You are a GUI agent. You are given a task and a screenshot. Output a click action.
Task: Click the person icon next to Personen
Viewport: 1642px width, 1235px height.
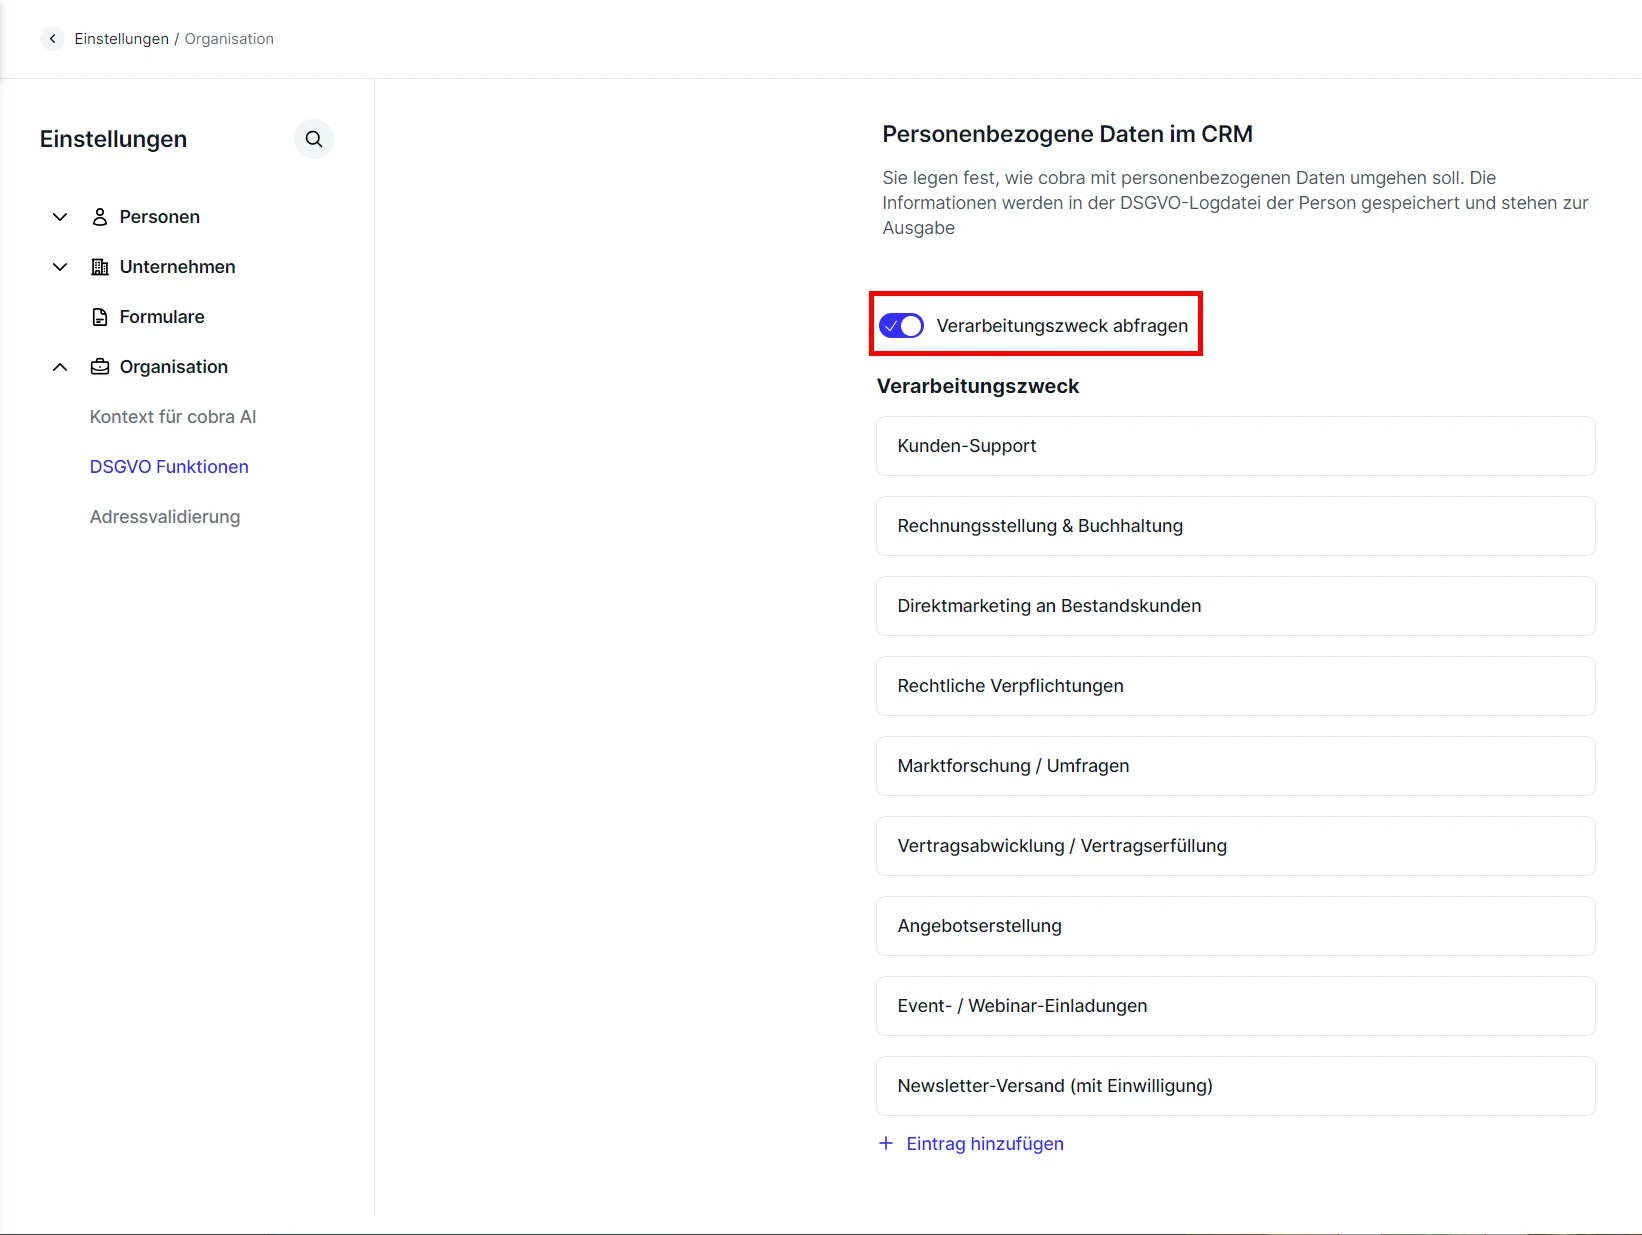point(100,216)
